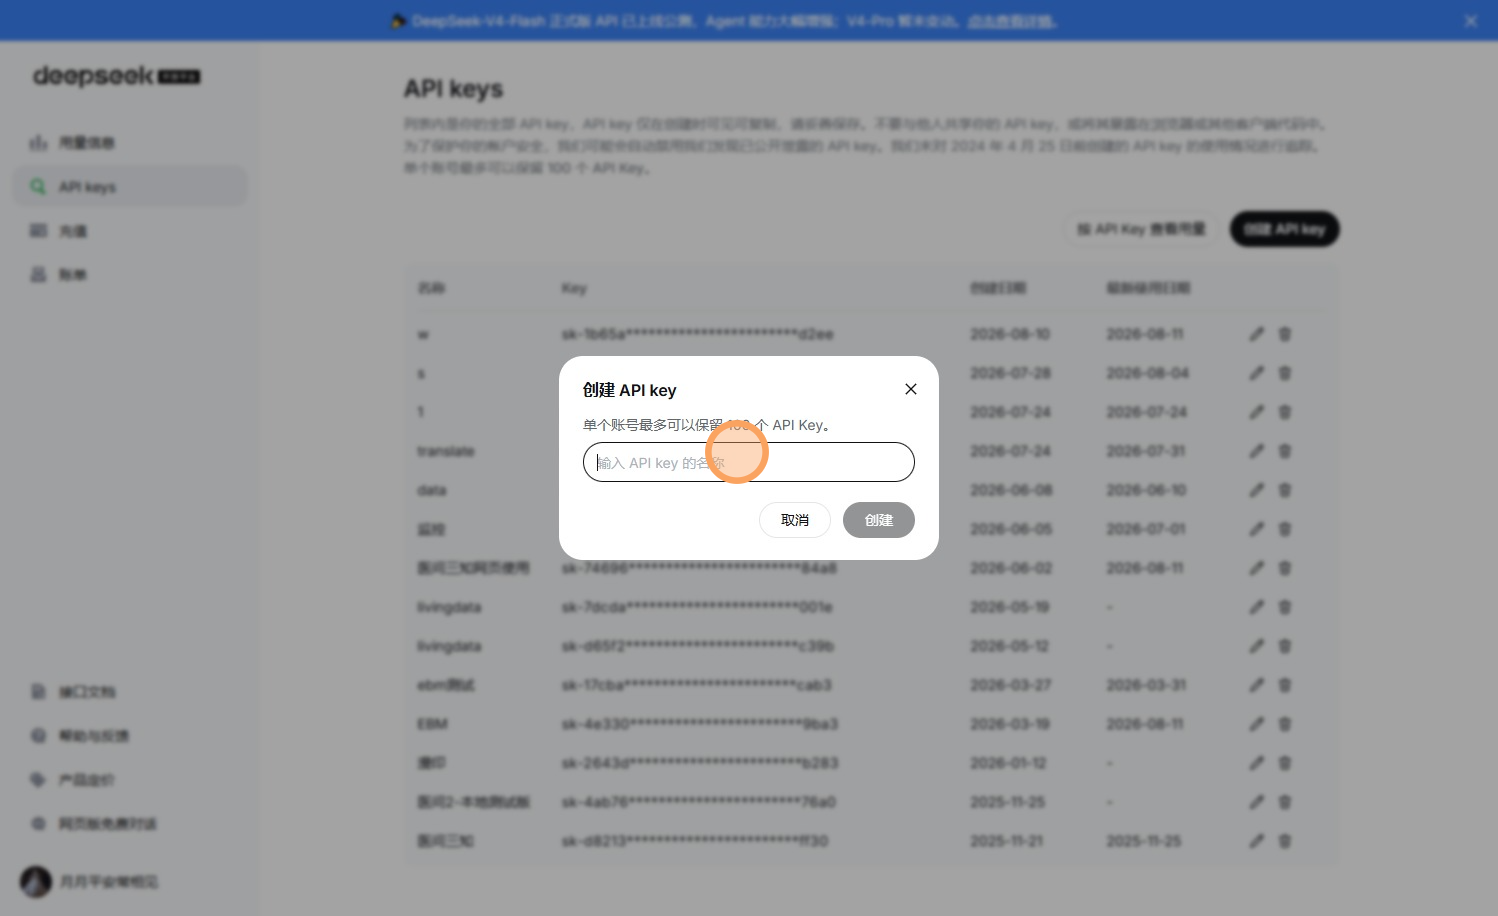This screenshot has width=1498, height=916.
Task: Edit the key named translate
Action: [1257, 451]
